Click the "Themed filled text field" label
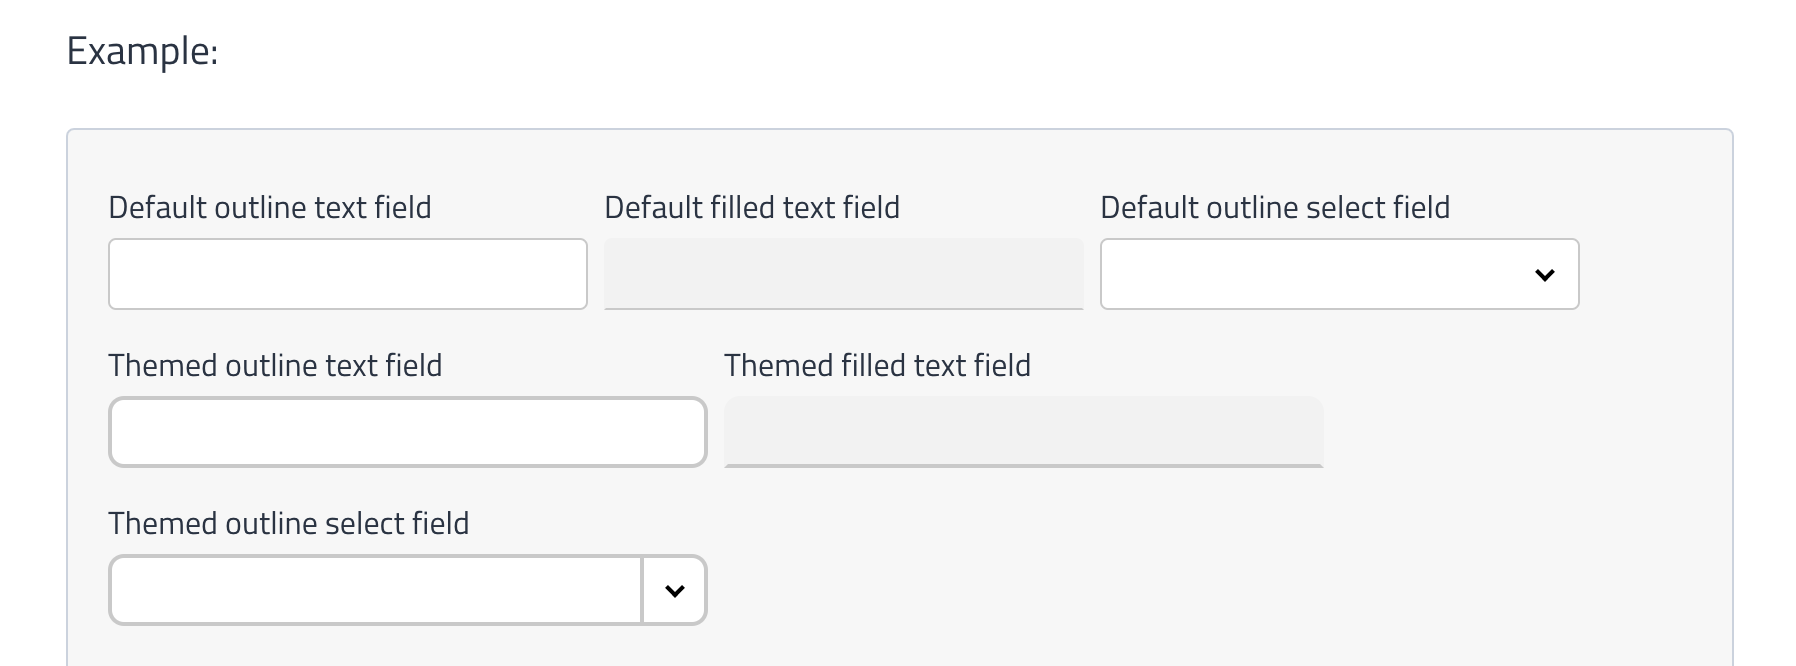1796x666 pixels. 877,366
